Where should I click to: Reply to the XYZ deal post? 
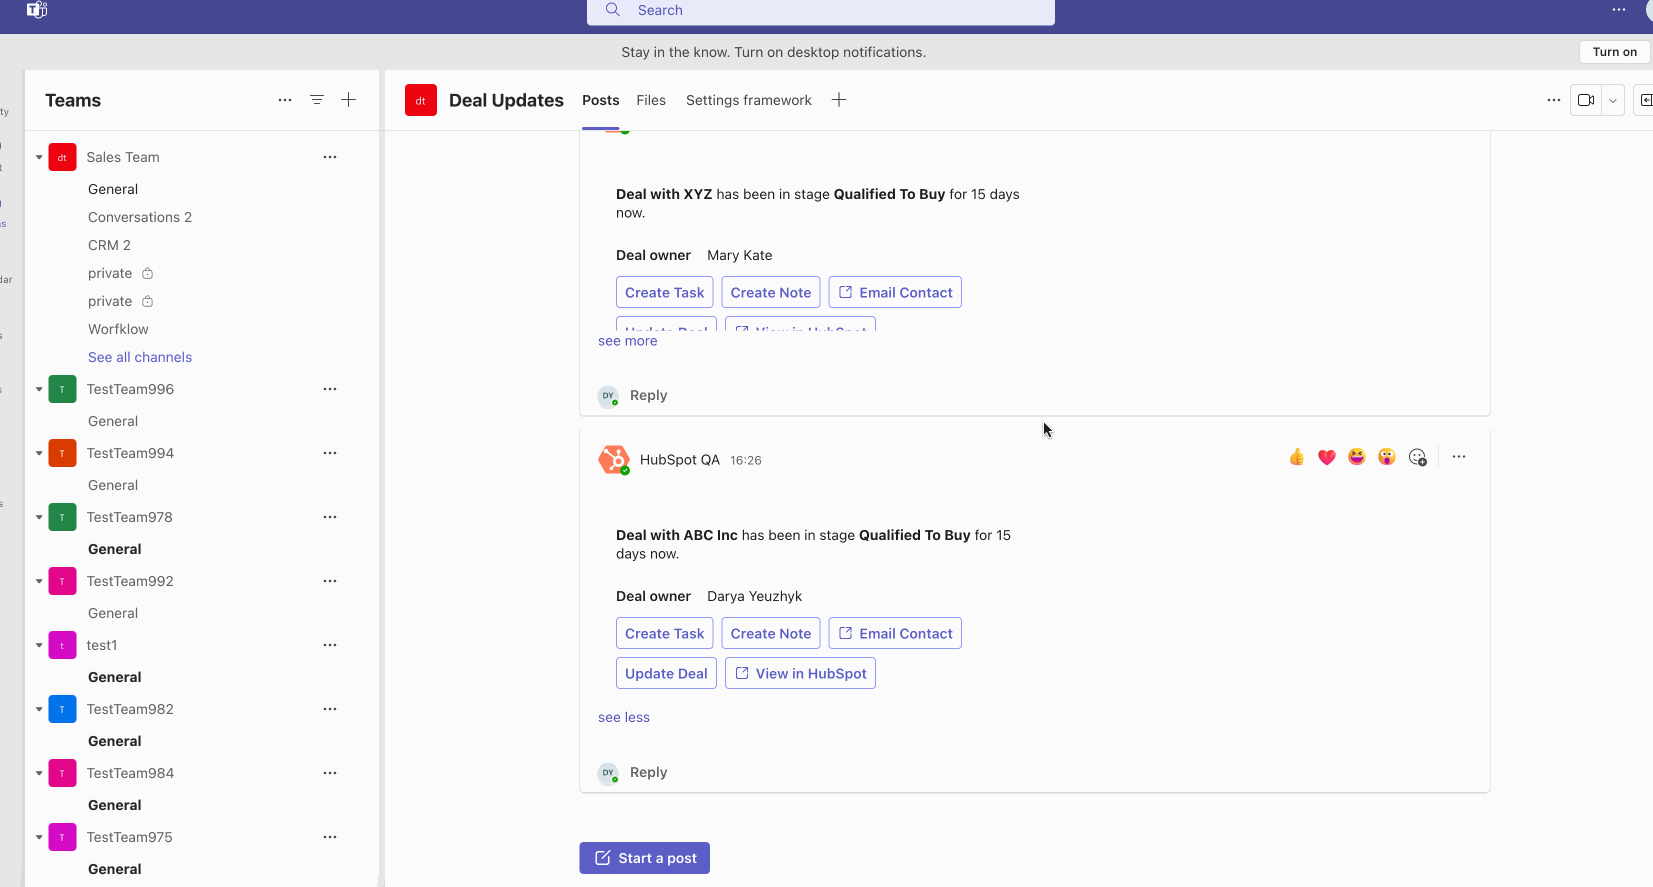pos(648,395)
